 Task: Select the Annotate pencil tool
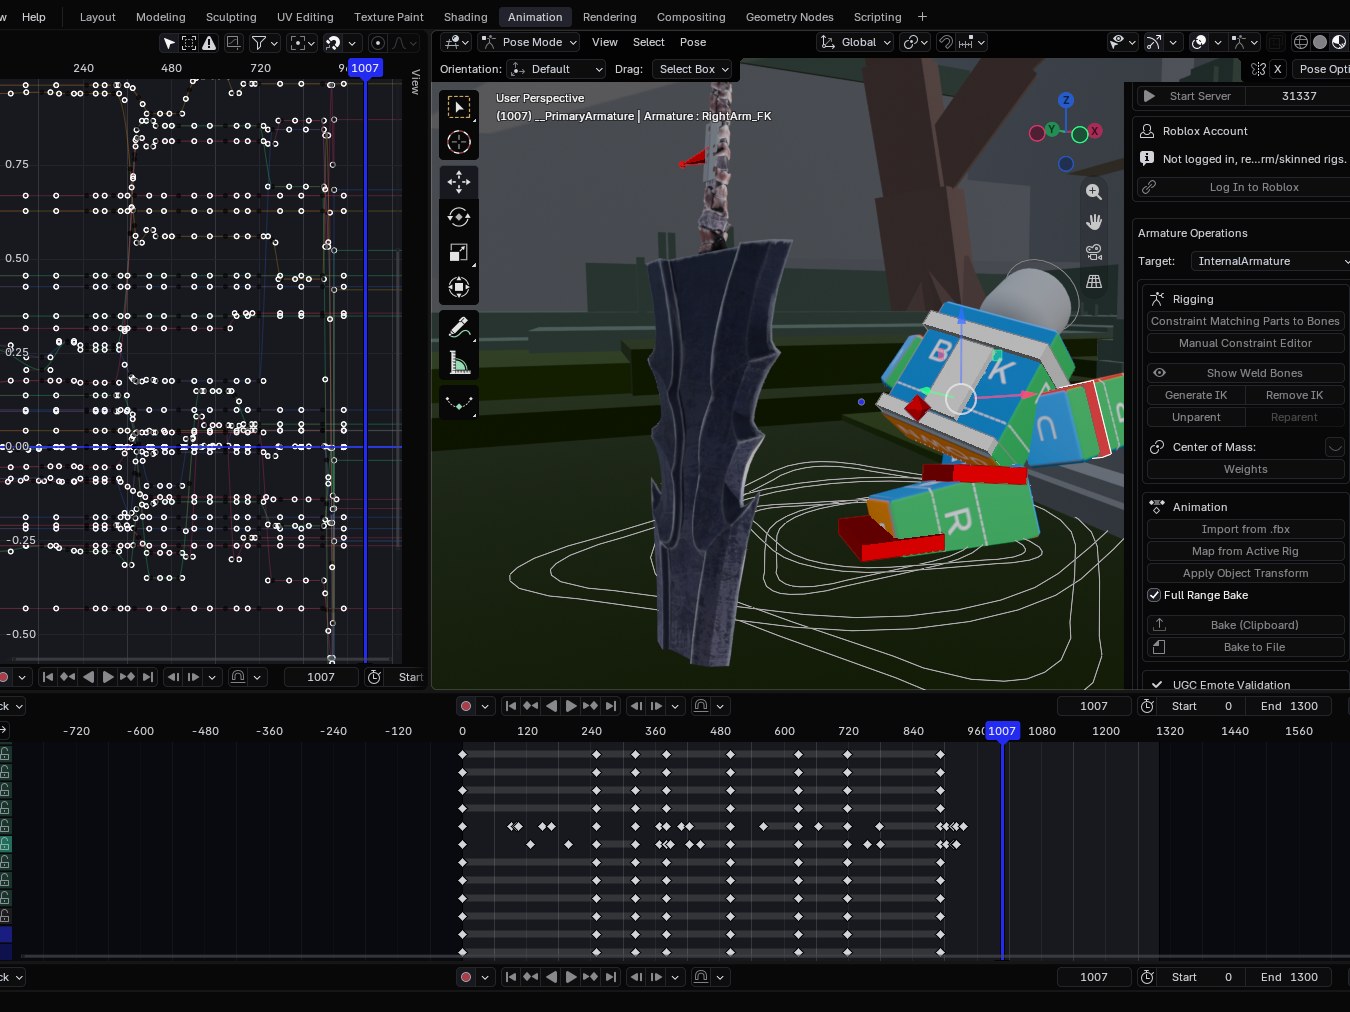tap(459, 327)
